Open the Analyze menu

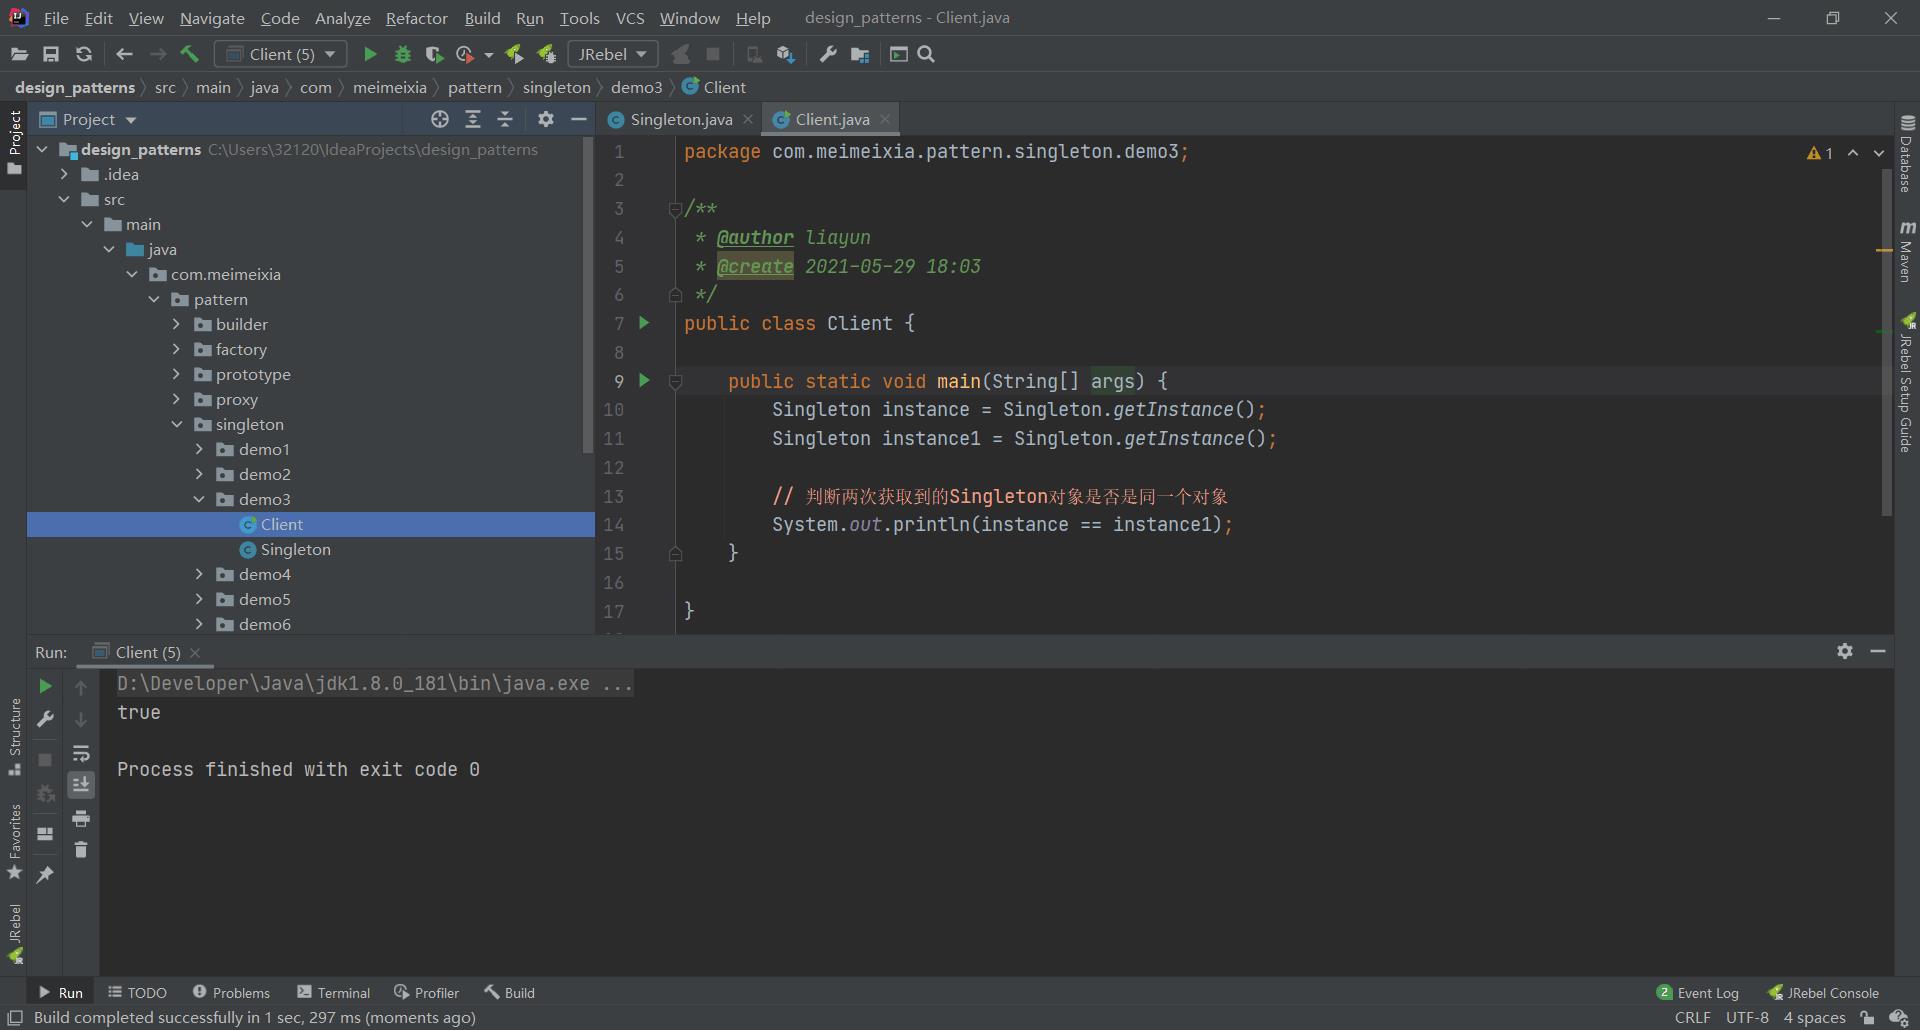[x=342, y=18]
